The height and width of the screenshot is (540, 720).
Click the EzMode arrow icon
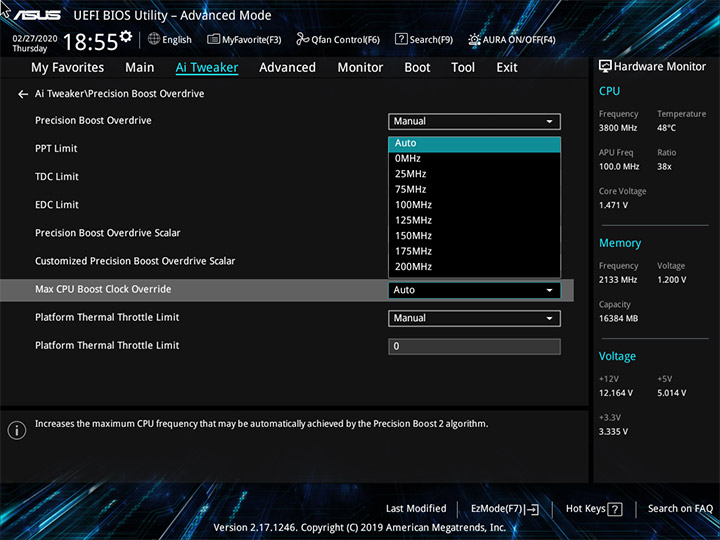[x=532, y=509]
